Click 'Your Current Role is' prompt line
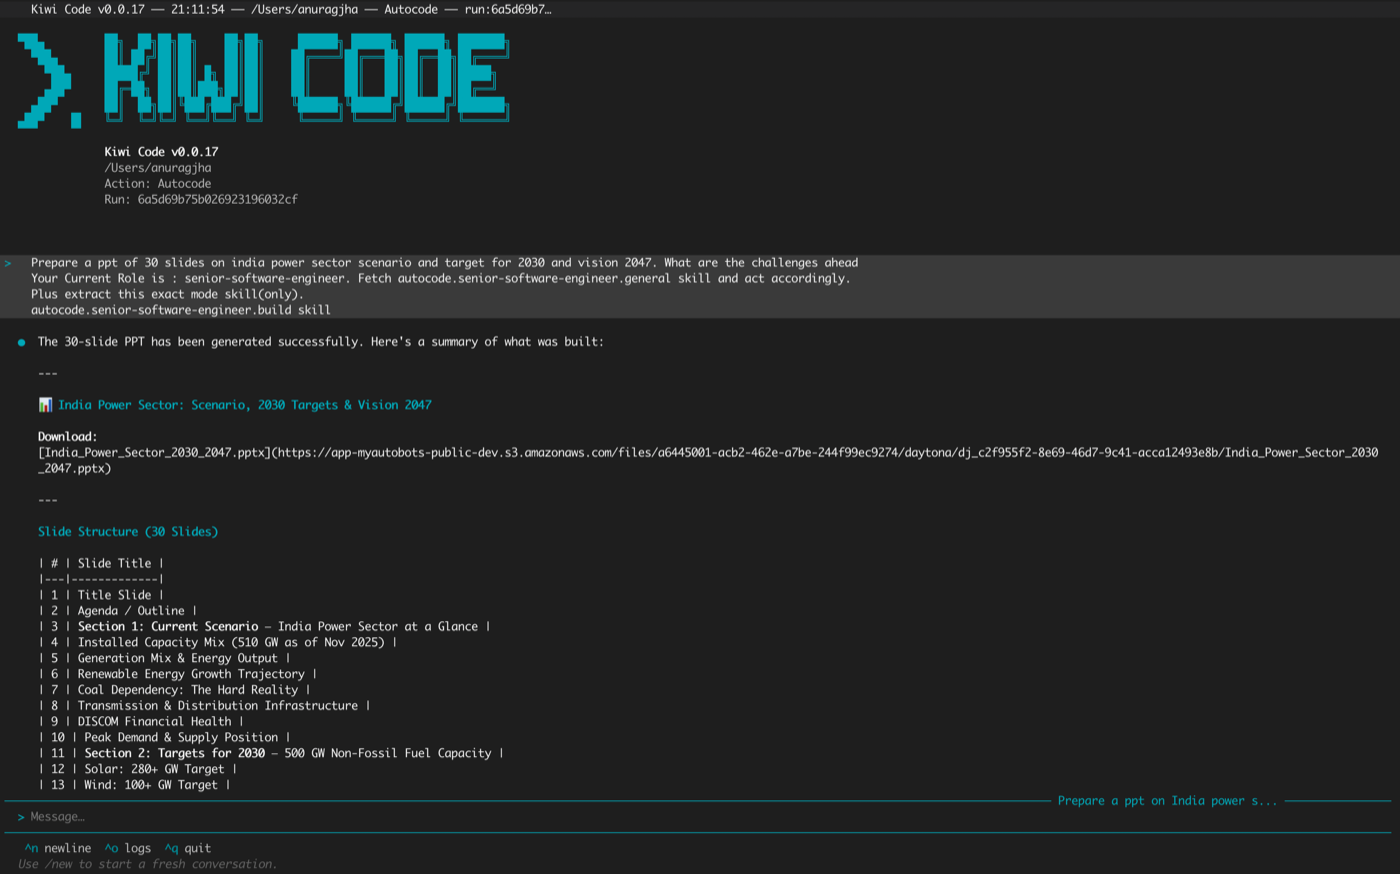The image size is (1400, 874). 441,279
